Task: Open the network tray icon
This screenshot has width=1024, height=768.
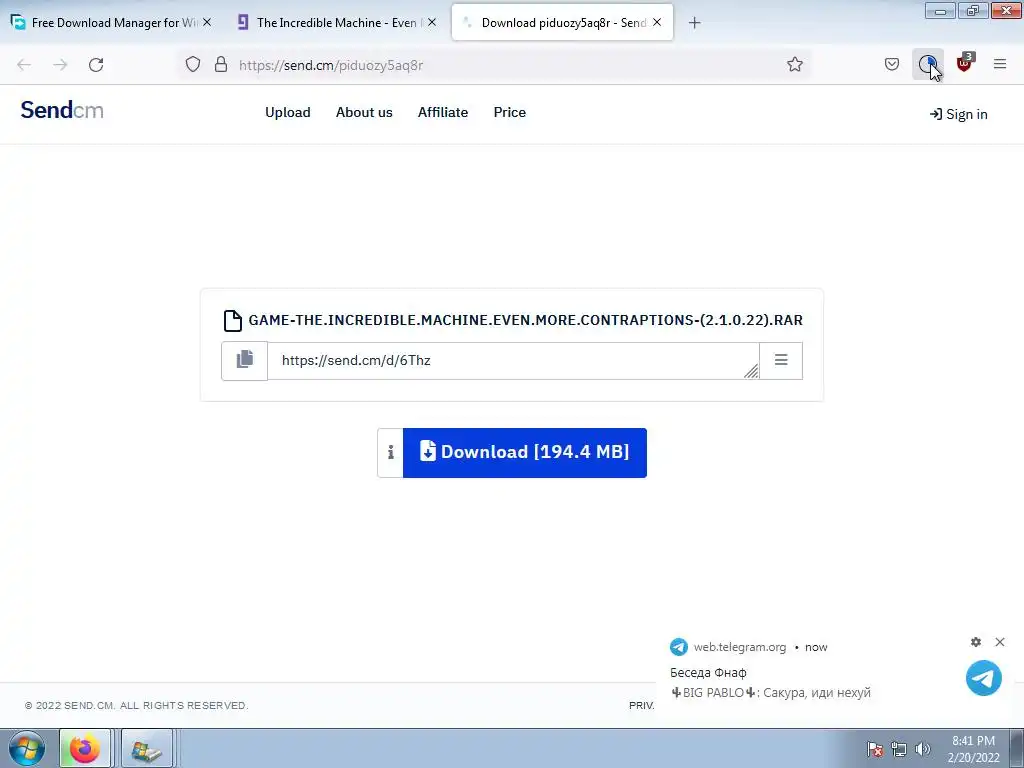Action: click(x=899, y=749)
